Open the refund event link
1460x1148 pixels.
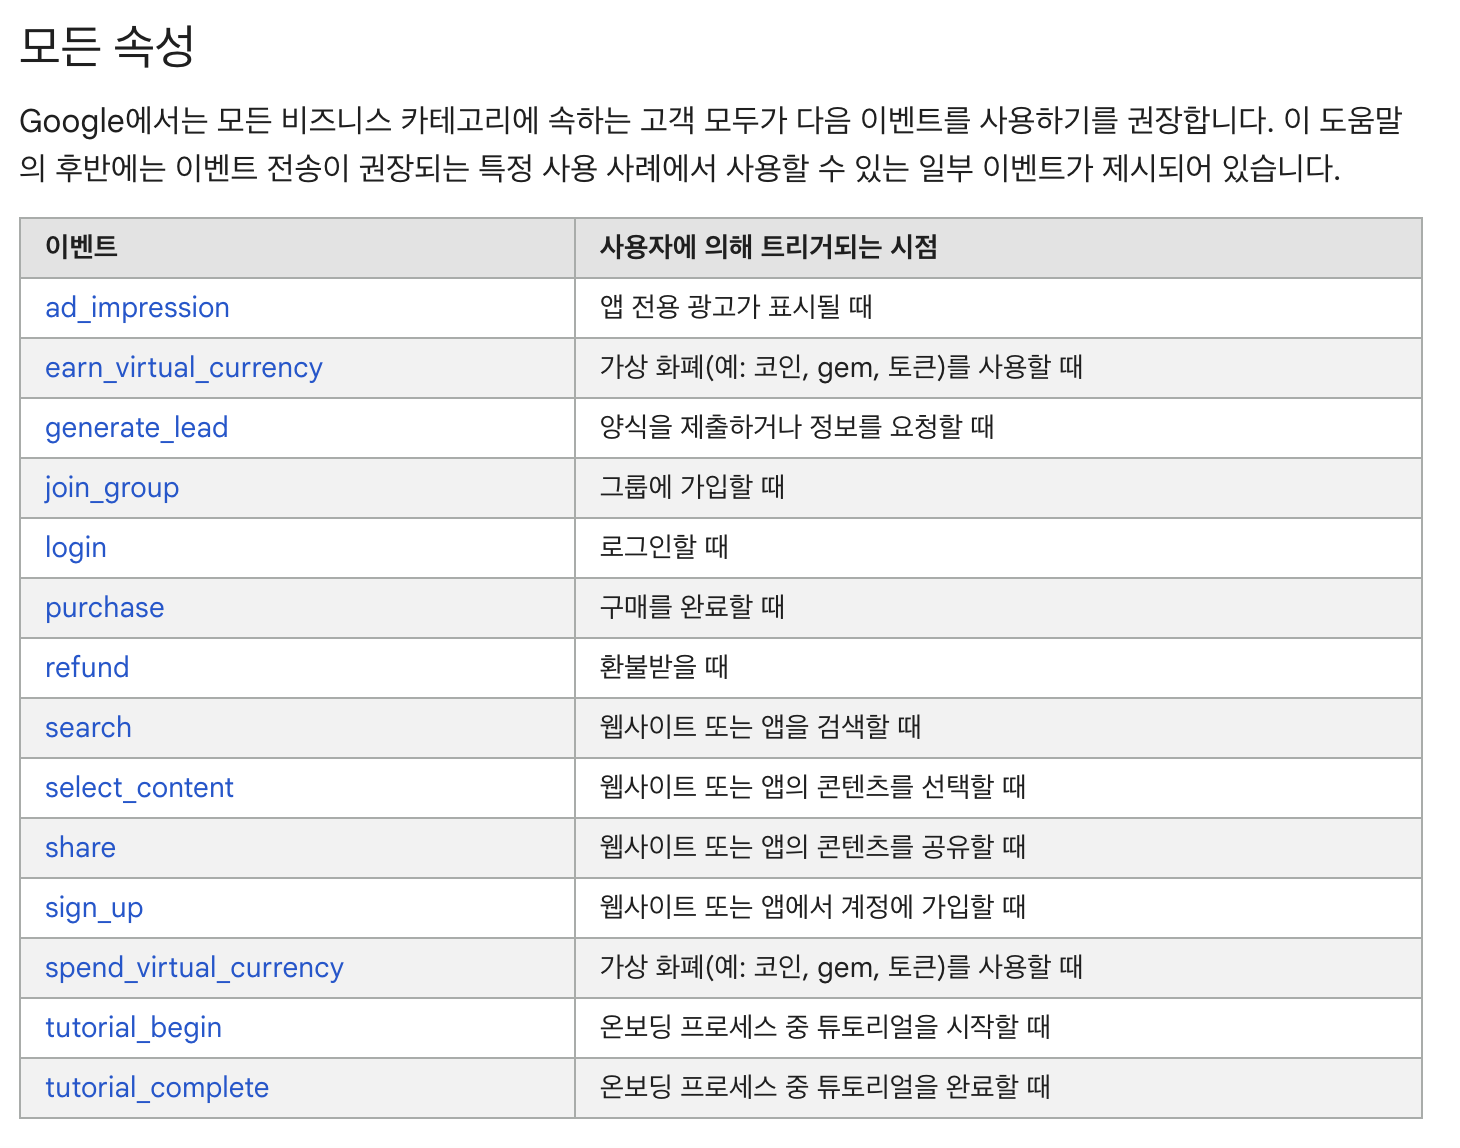(87, 668)
